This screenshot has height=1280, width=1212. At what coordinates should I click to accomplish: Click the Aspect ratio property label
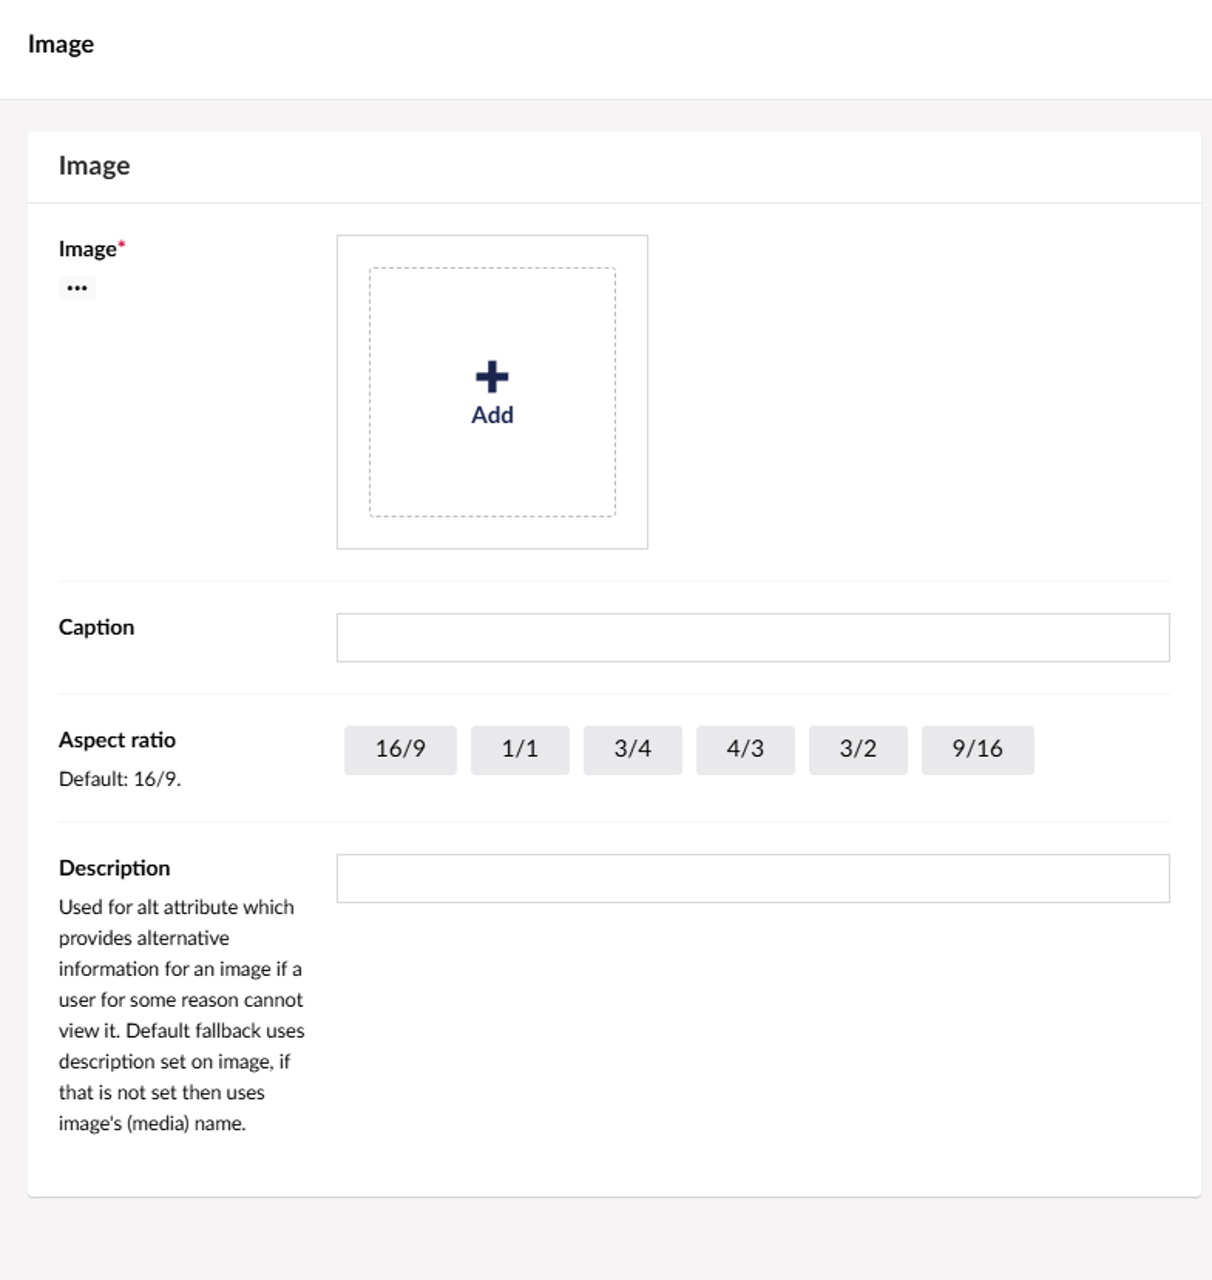[x=117, y=740]
